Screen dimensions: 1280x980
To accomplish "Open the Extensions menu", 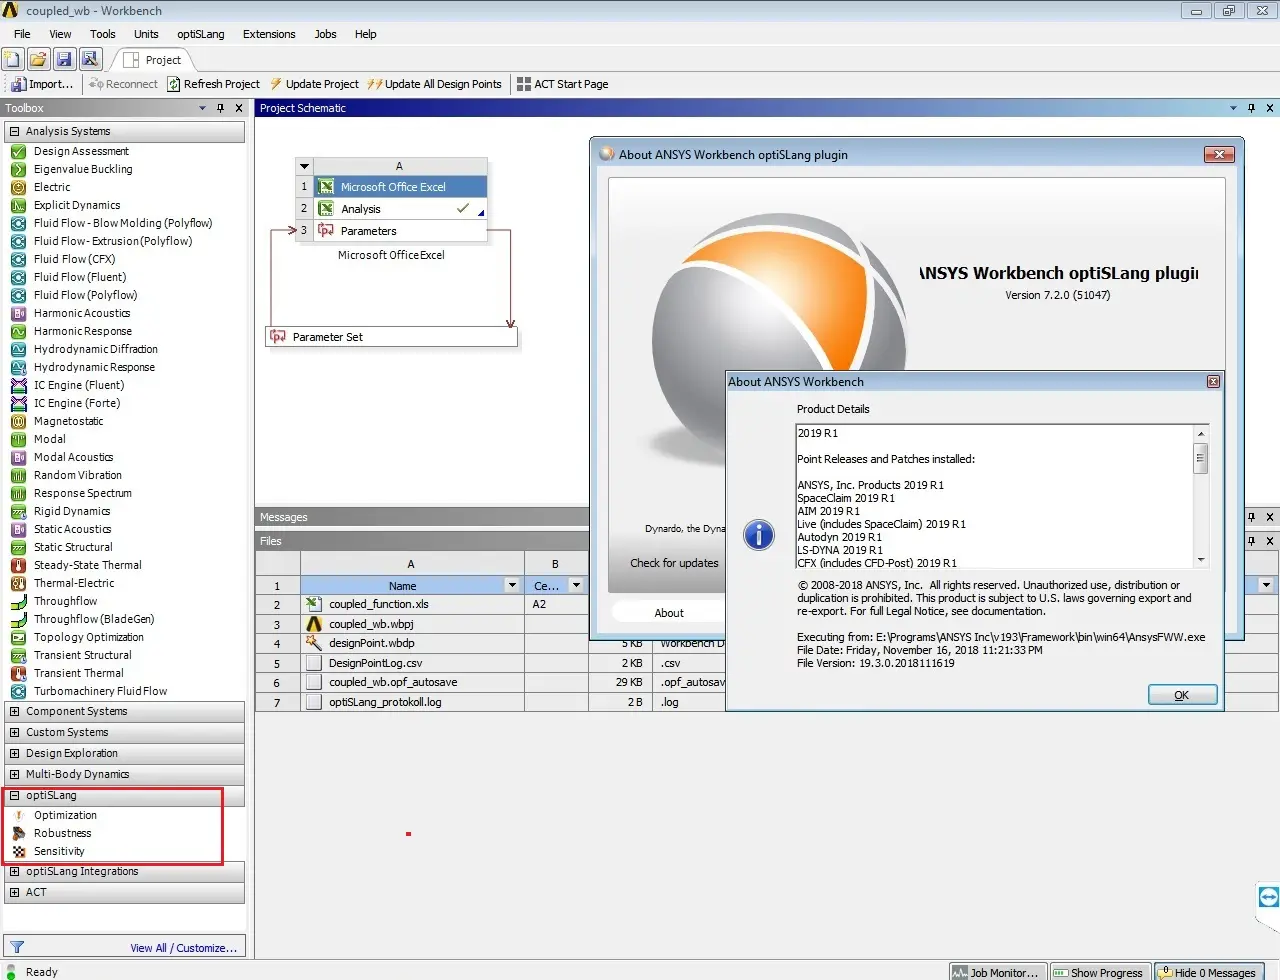I will click(x=269, y=34).
